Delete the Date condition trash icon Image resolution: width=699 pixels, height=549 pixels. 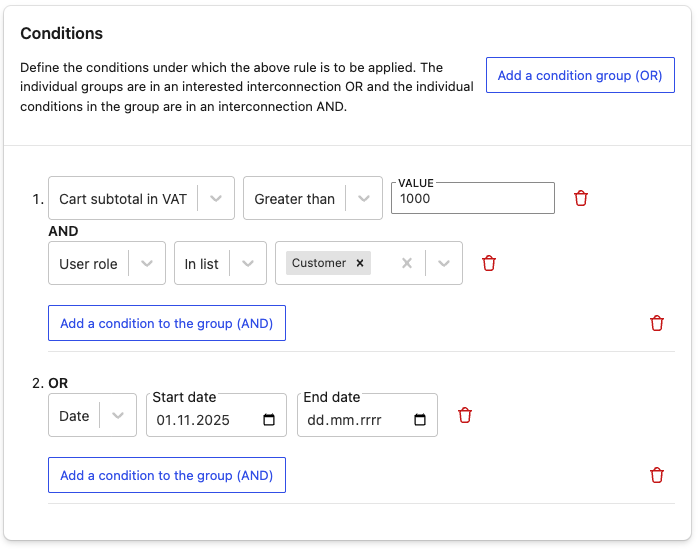(465, 415)
